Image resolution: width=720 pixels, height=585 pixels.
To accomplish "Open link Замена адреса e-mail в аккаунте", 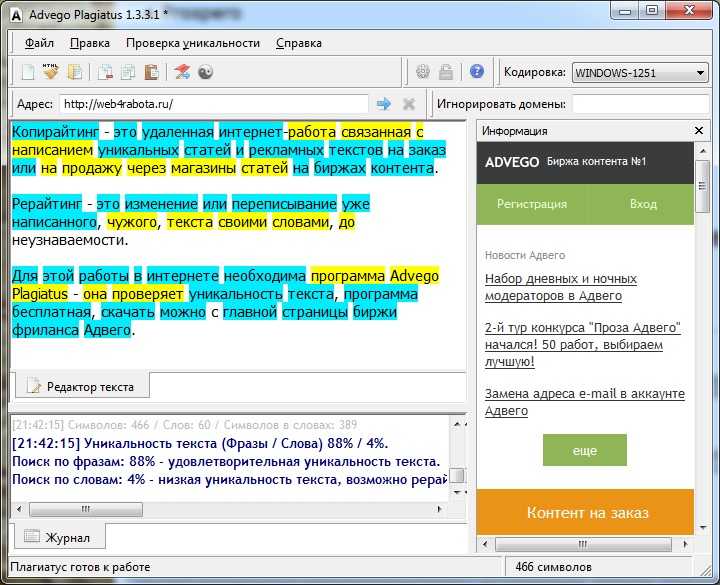I will 585,402.
